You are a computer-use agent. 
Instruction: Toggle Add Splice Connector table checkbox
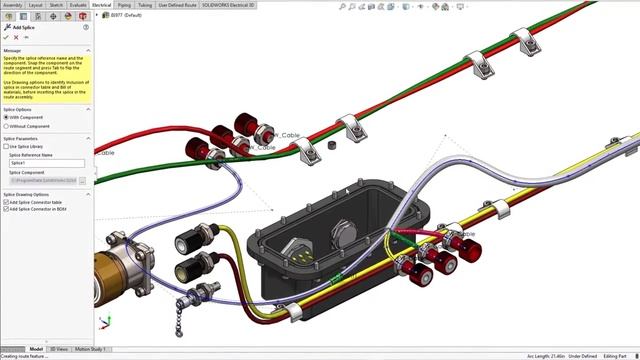point(6,202)
